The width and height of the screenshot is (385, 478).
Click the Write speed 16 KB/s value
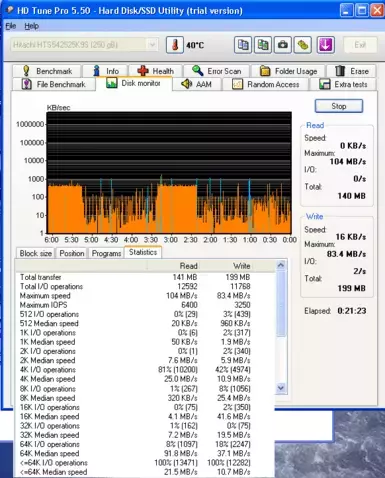351,237
